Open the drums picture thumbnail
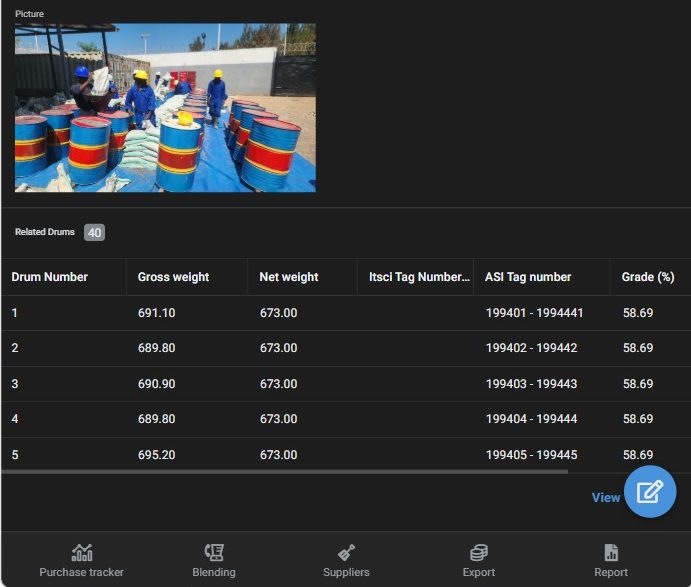The height and width of the screenshot is (587, 691). click(x=165, y=108)
